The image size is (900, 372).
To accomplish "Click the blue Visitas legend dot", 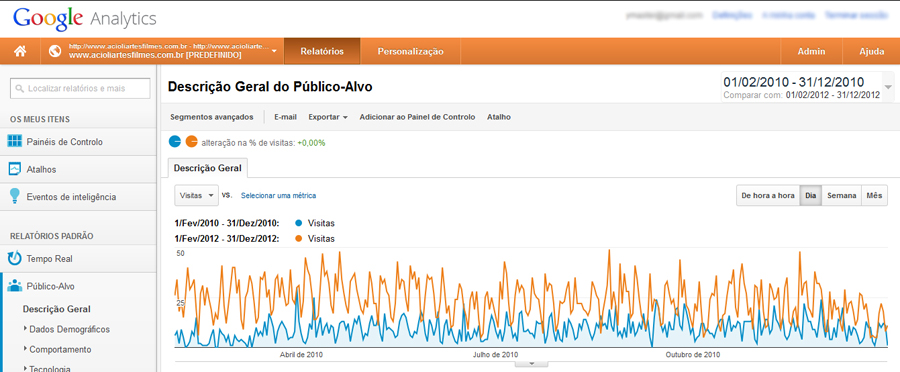I will [x=297, y=223].
